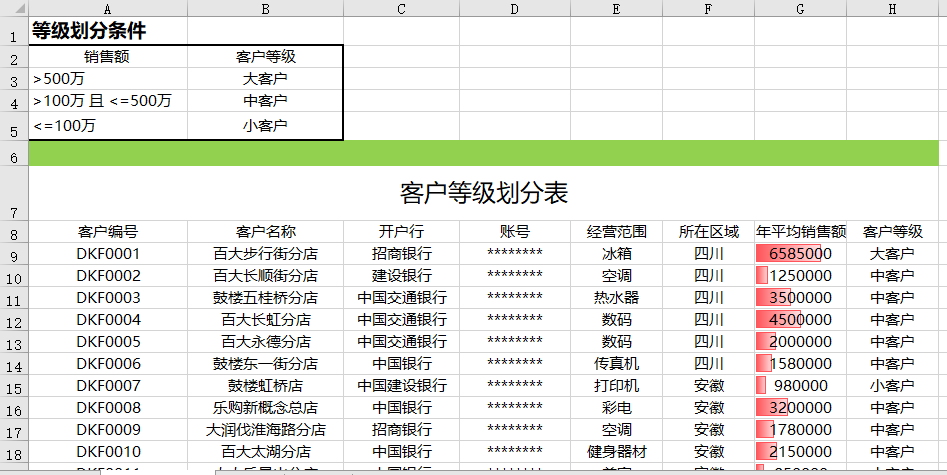Viewport: 947px width, 475px height.
Task: Select the 健身器材 business scope cell
Action: [616, 452]
